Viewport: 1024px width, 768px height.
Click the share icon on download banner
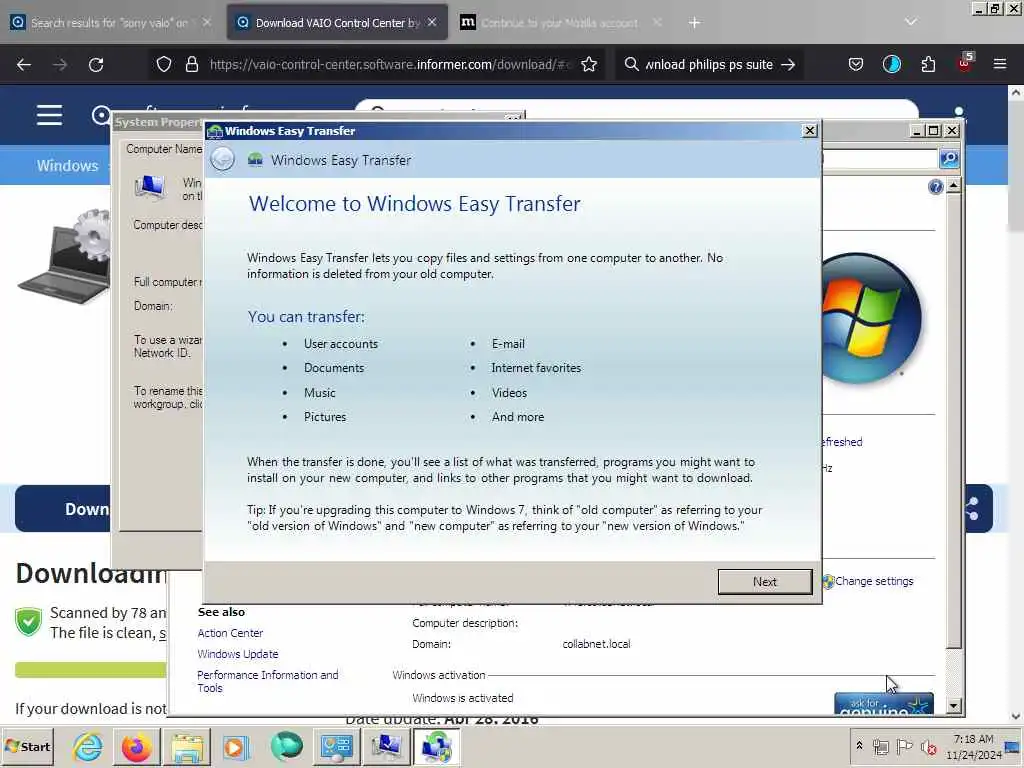coord(972,509)
